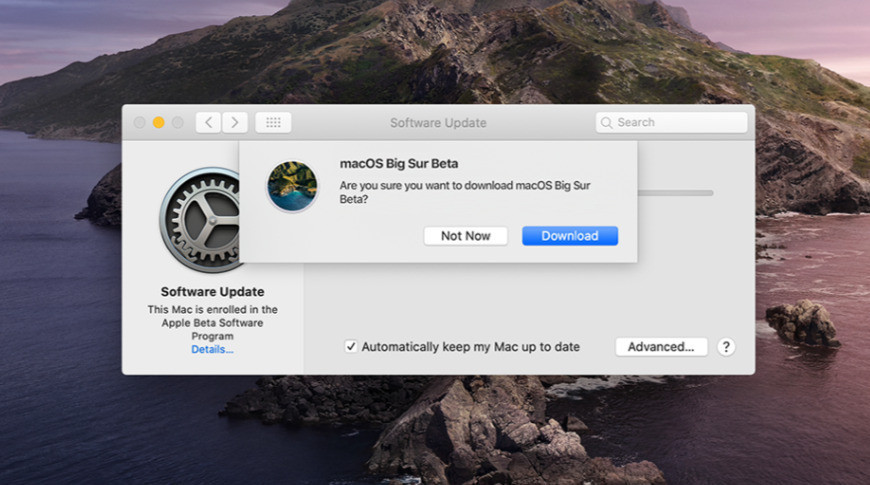Choose Not Now in the dialog
Viewport: 870px width, 485px height.
point(465,236)
